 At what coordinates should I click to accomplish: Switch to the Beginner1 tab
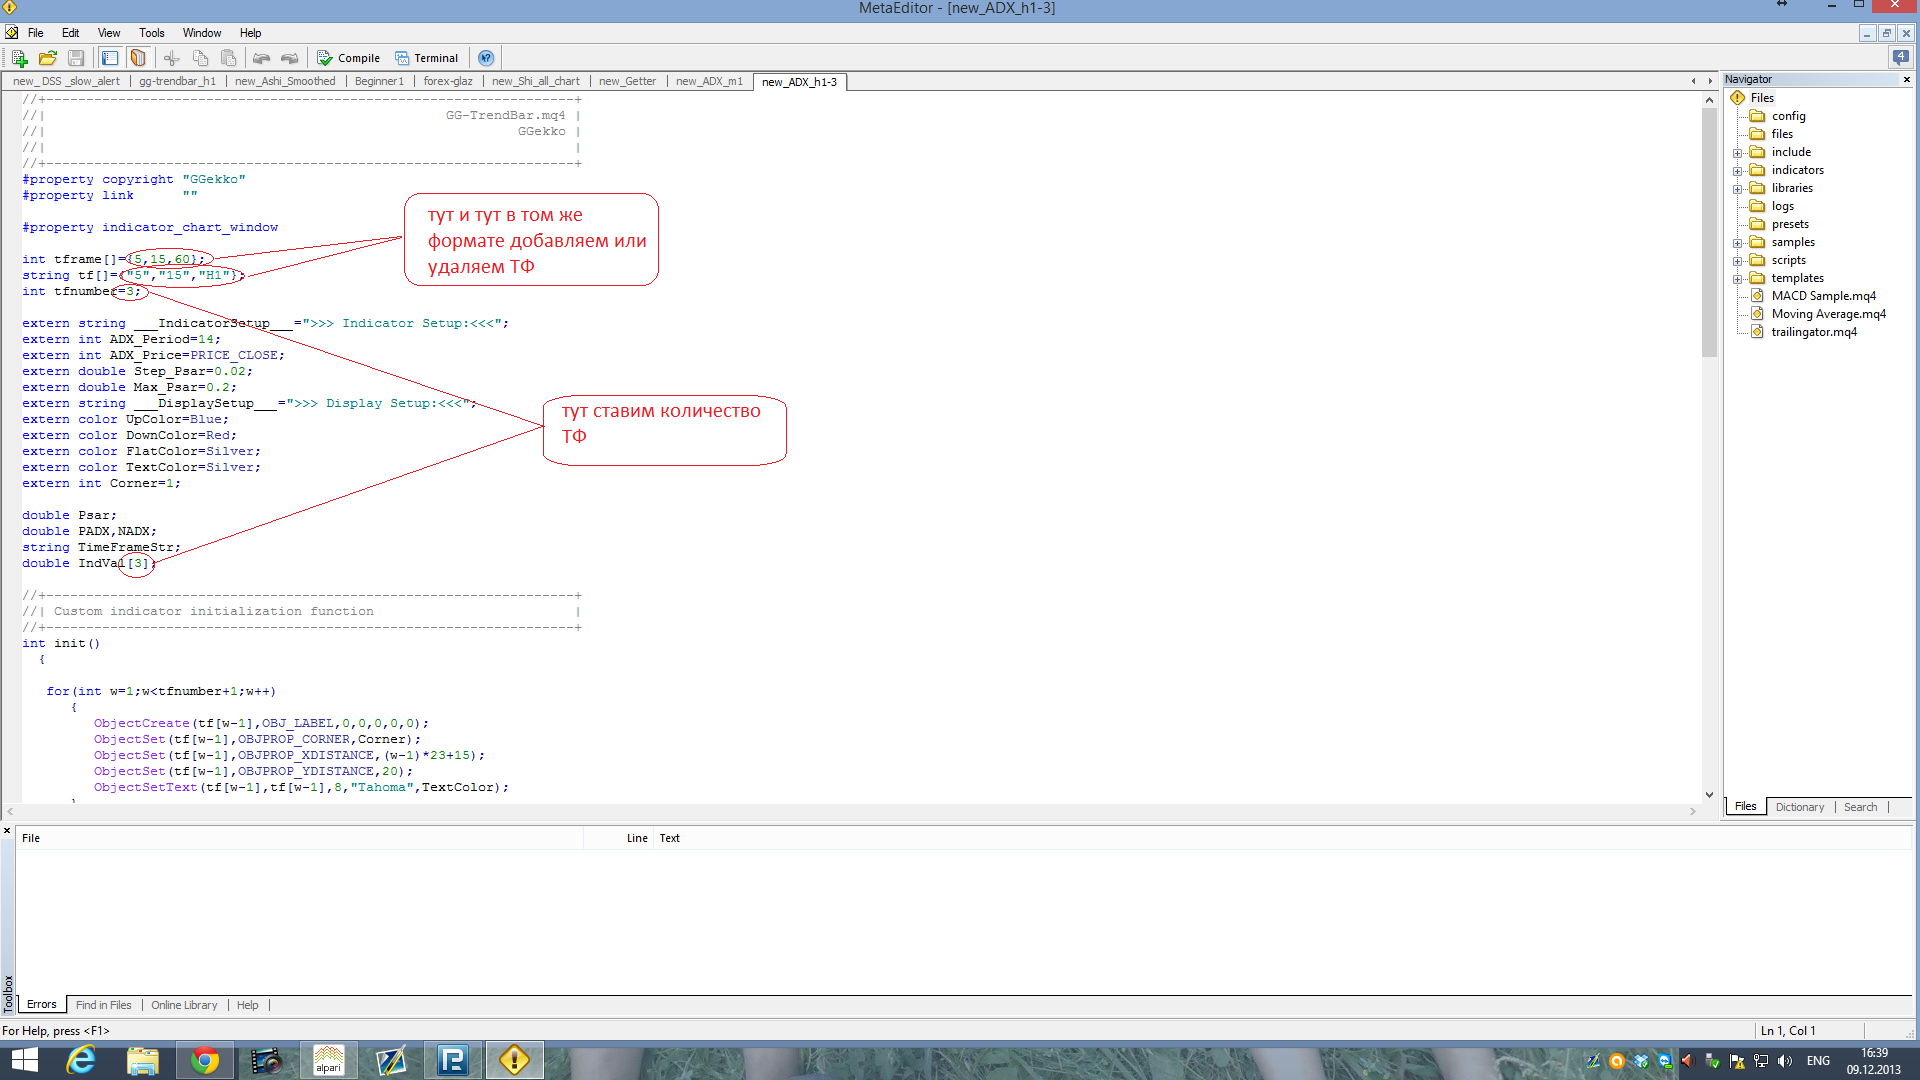coord(379,81)
